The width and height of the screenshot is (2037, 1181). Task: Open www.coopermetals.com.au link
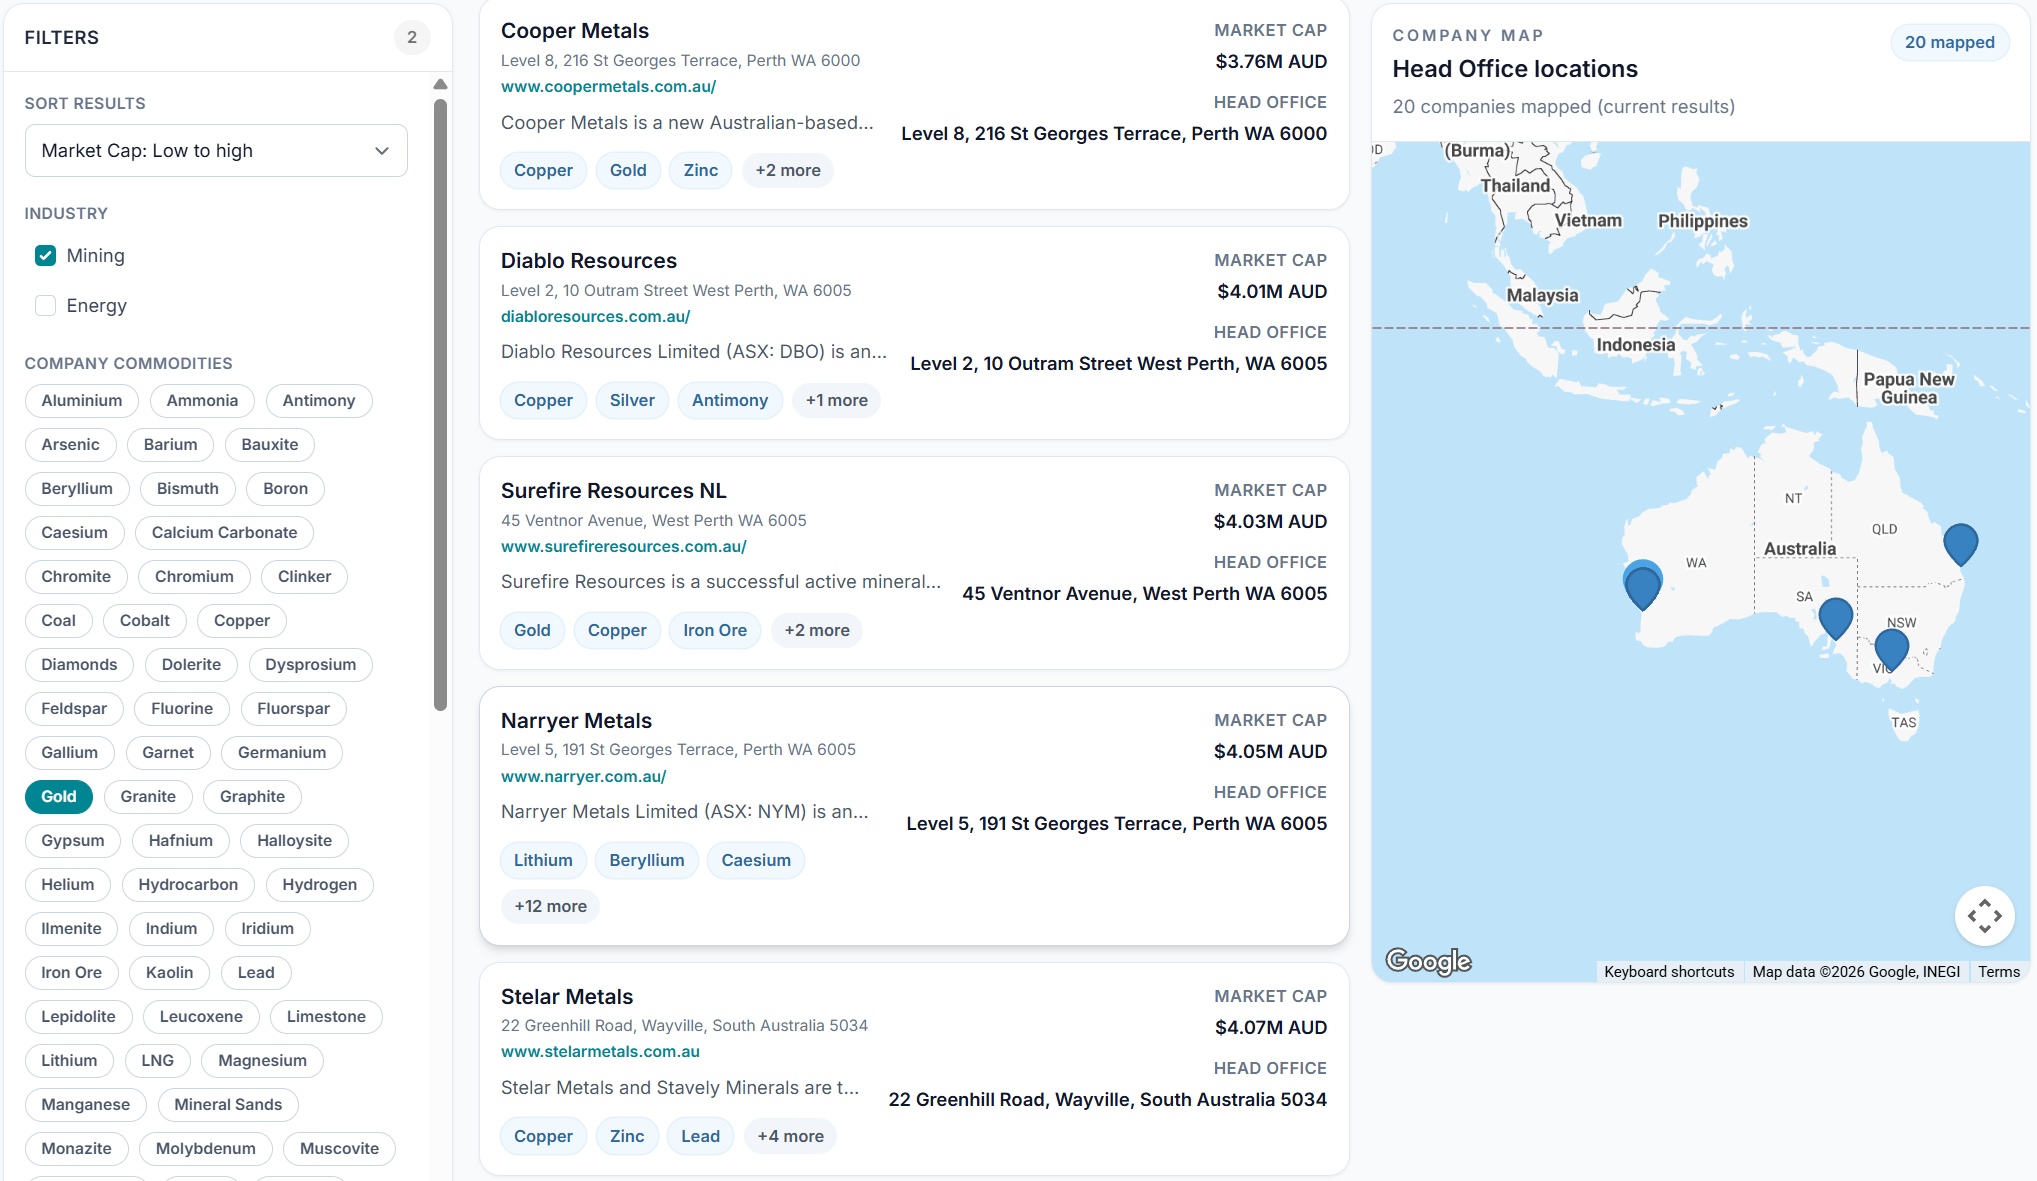(608, 87)
